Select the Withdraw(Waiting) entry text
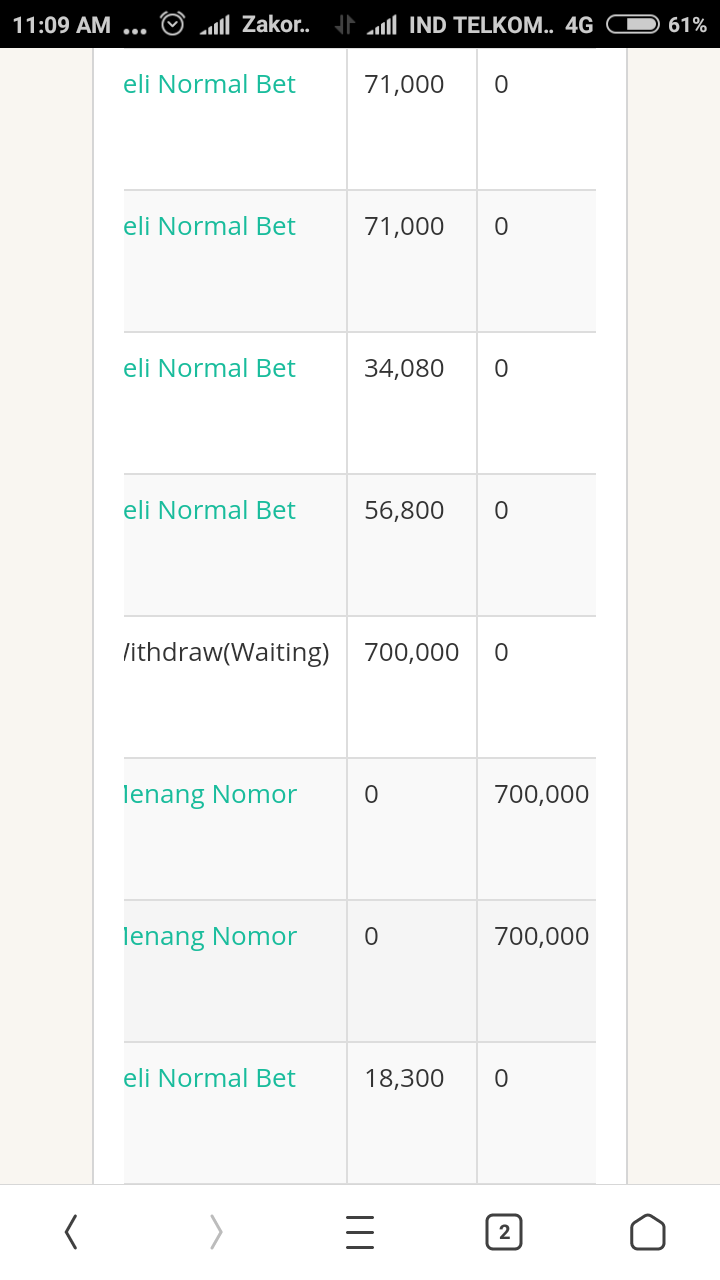 [x=226, y=652]
